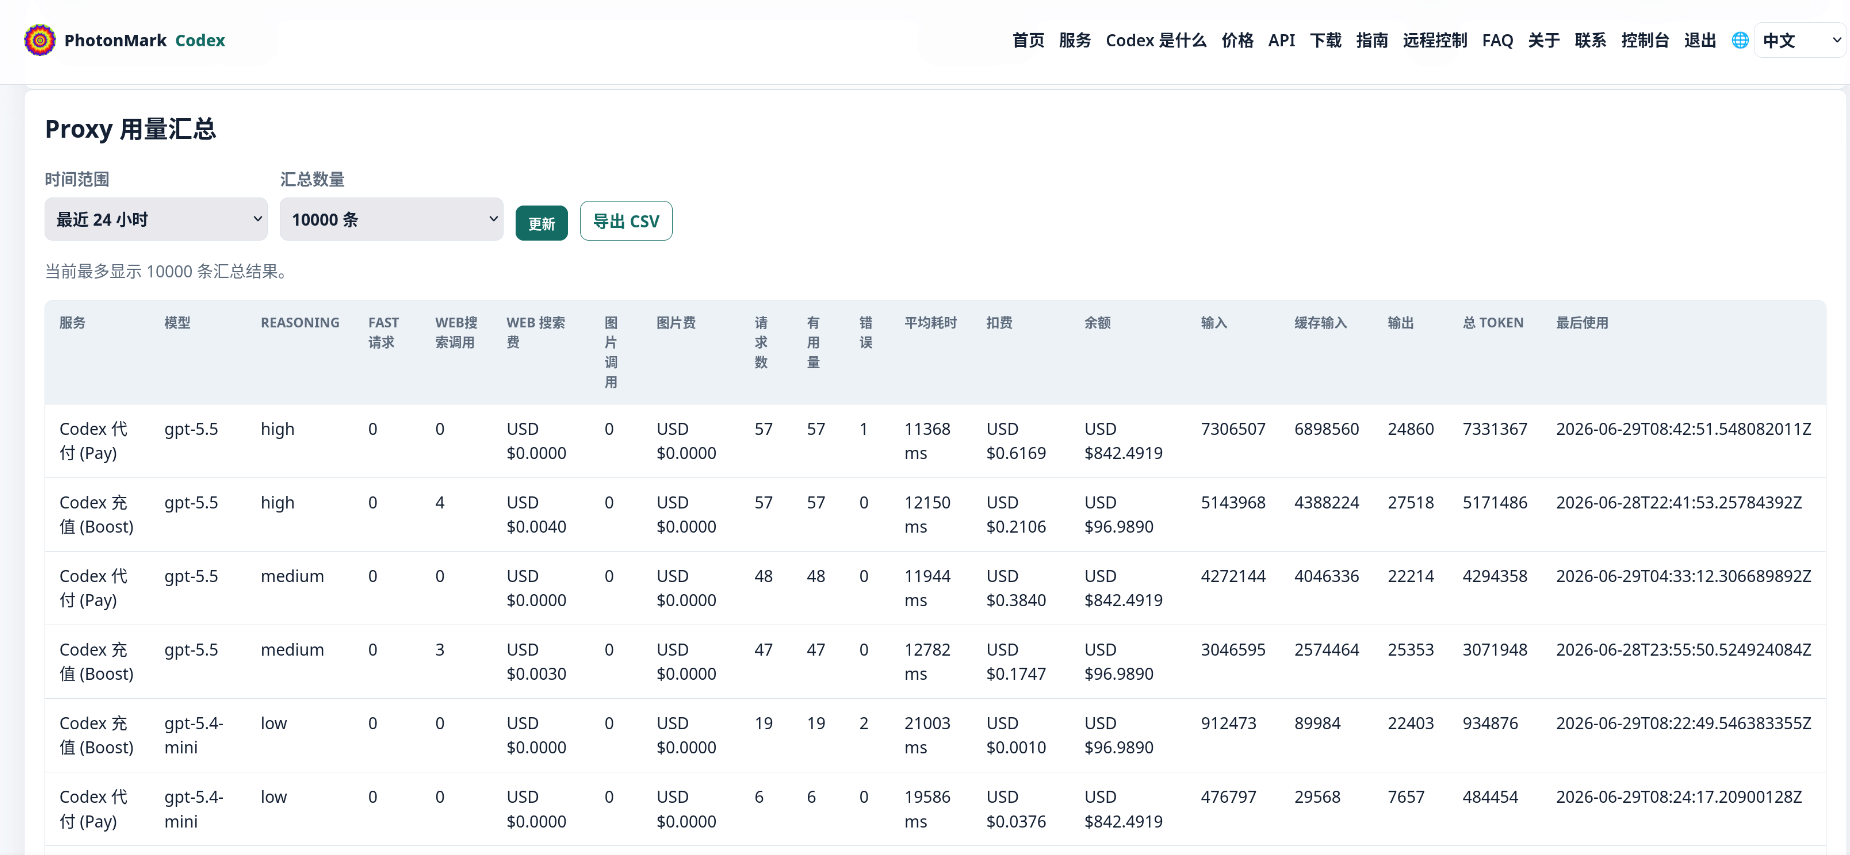Click the 扣费 cell USD $0.2106

coord(1016,515)
